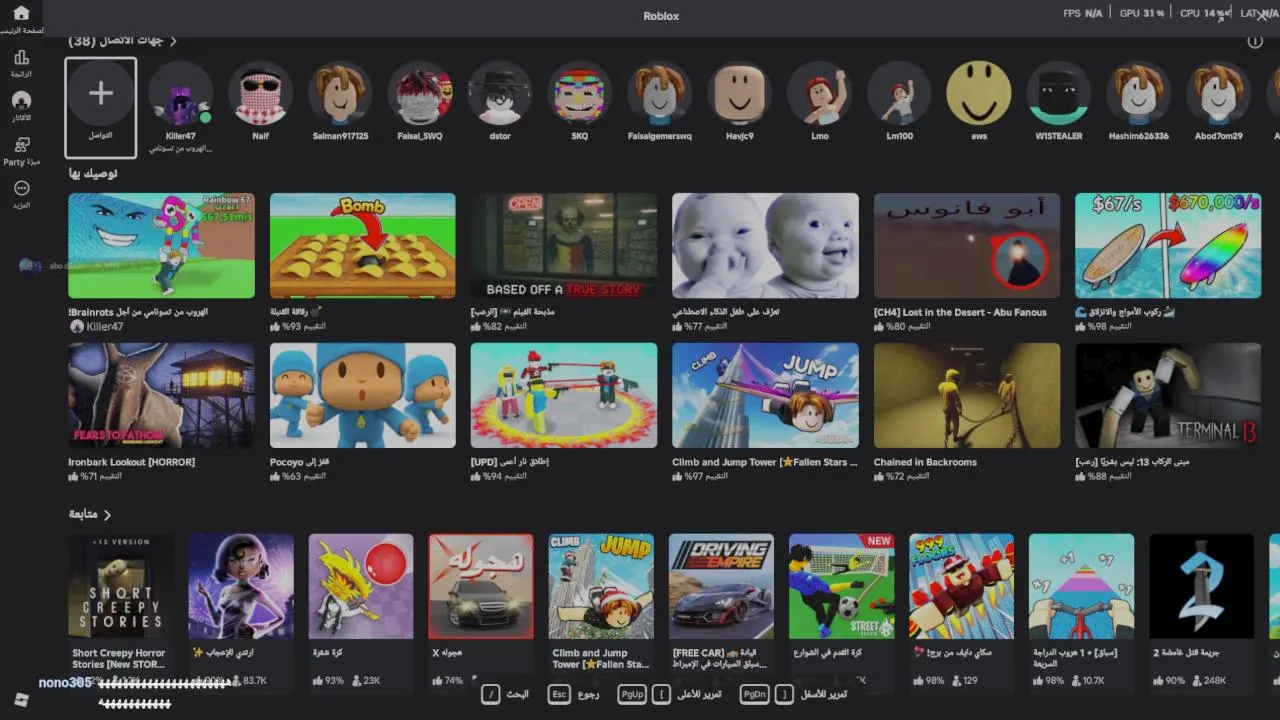Open friend avatar Naif
Screen dimensions: 1280x720
coord(260,93)
